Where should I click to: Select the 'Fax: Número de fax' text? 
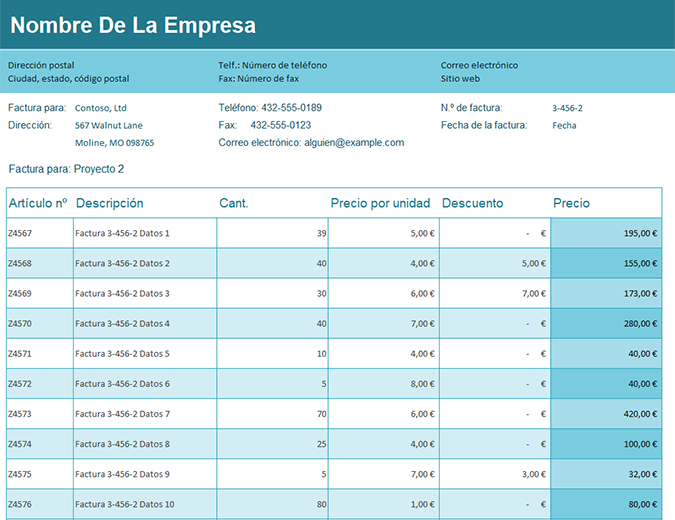tap(258, 79)
